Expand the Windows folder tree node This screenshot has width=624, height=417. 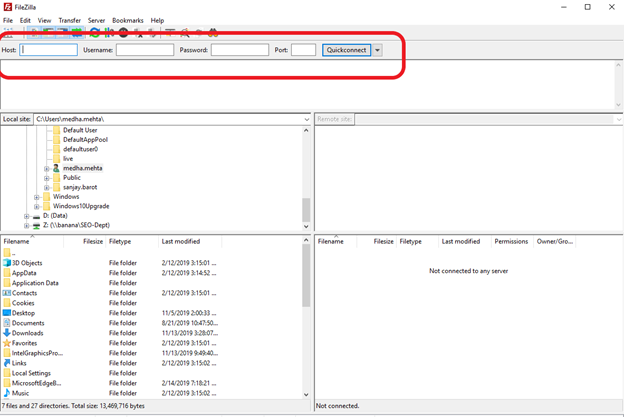(x=37, y=197)
